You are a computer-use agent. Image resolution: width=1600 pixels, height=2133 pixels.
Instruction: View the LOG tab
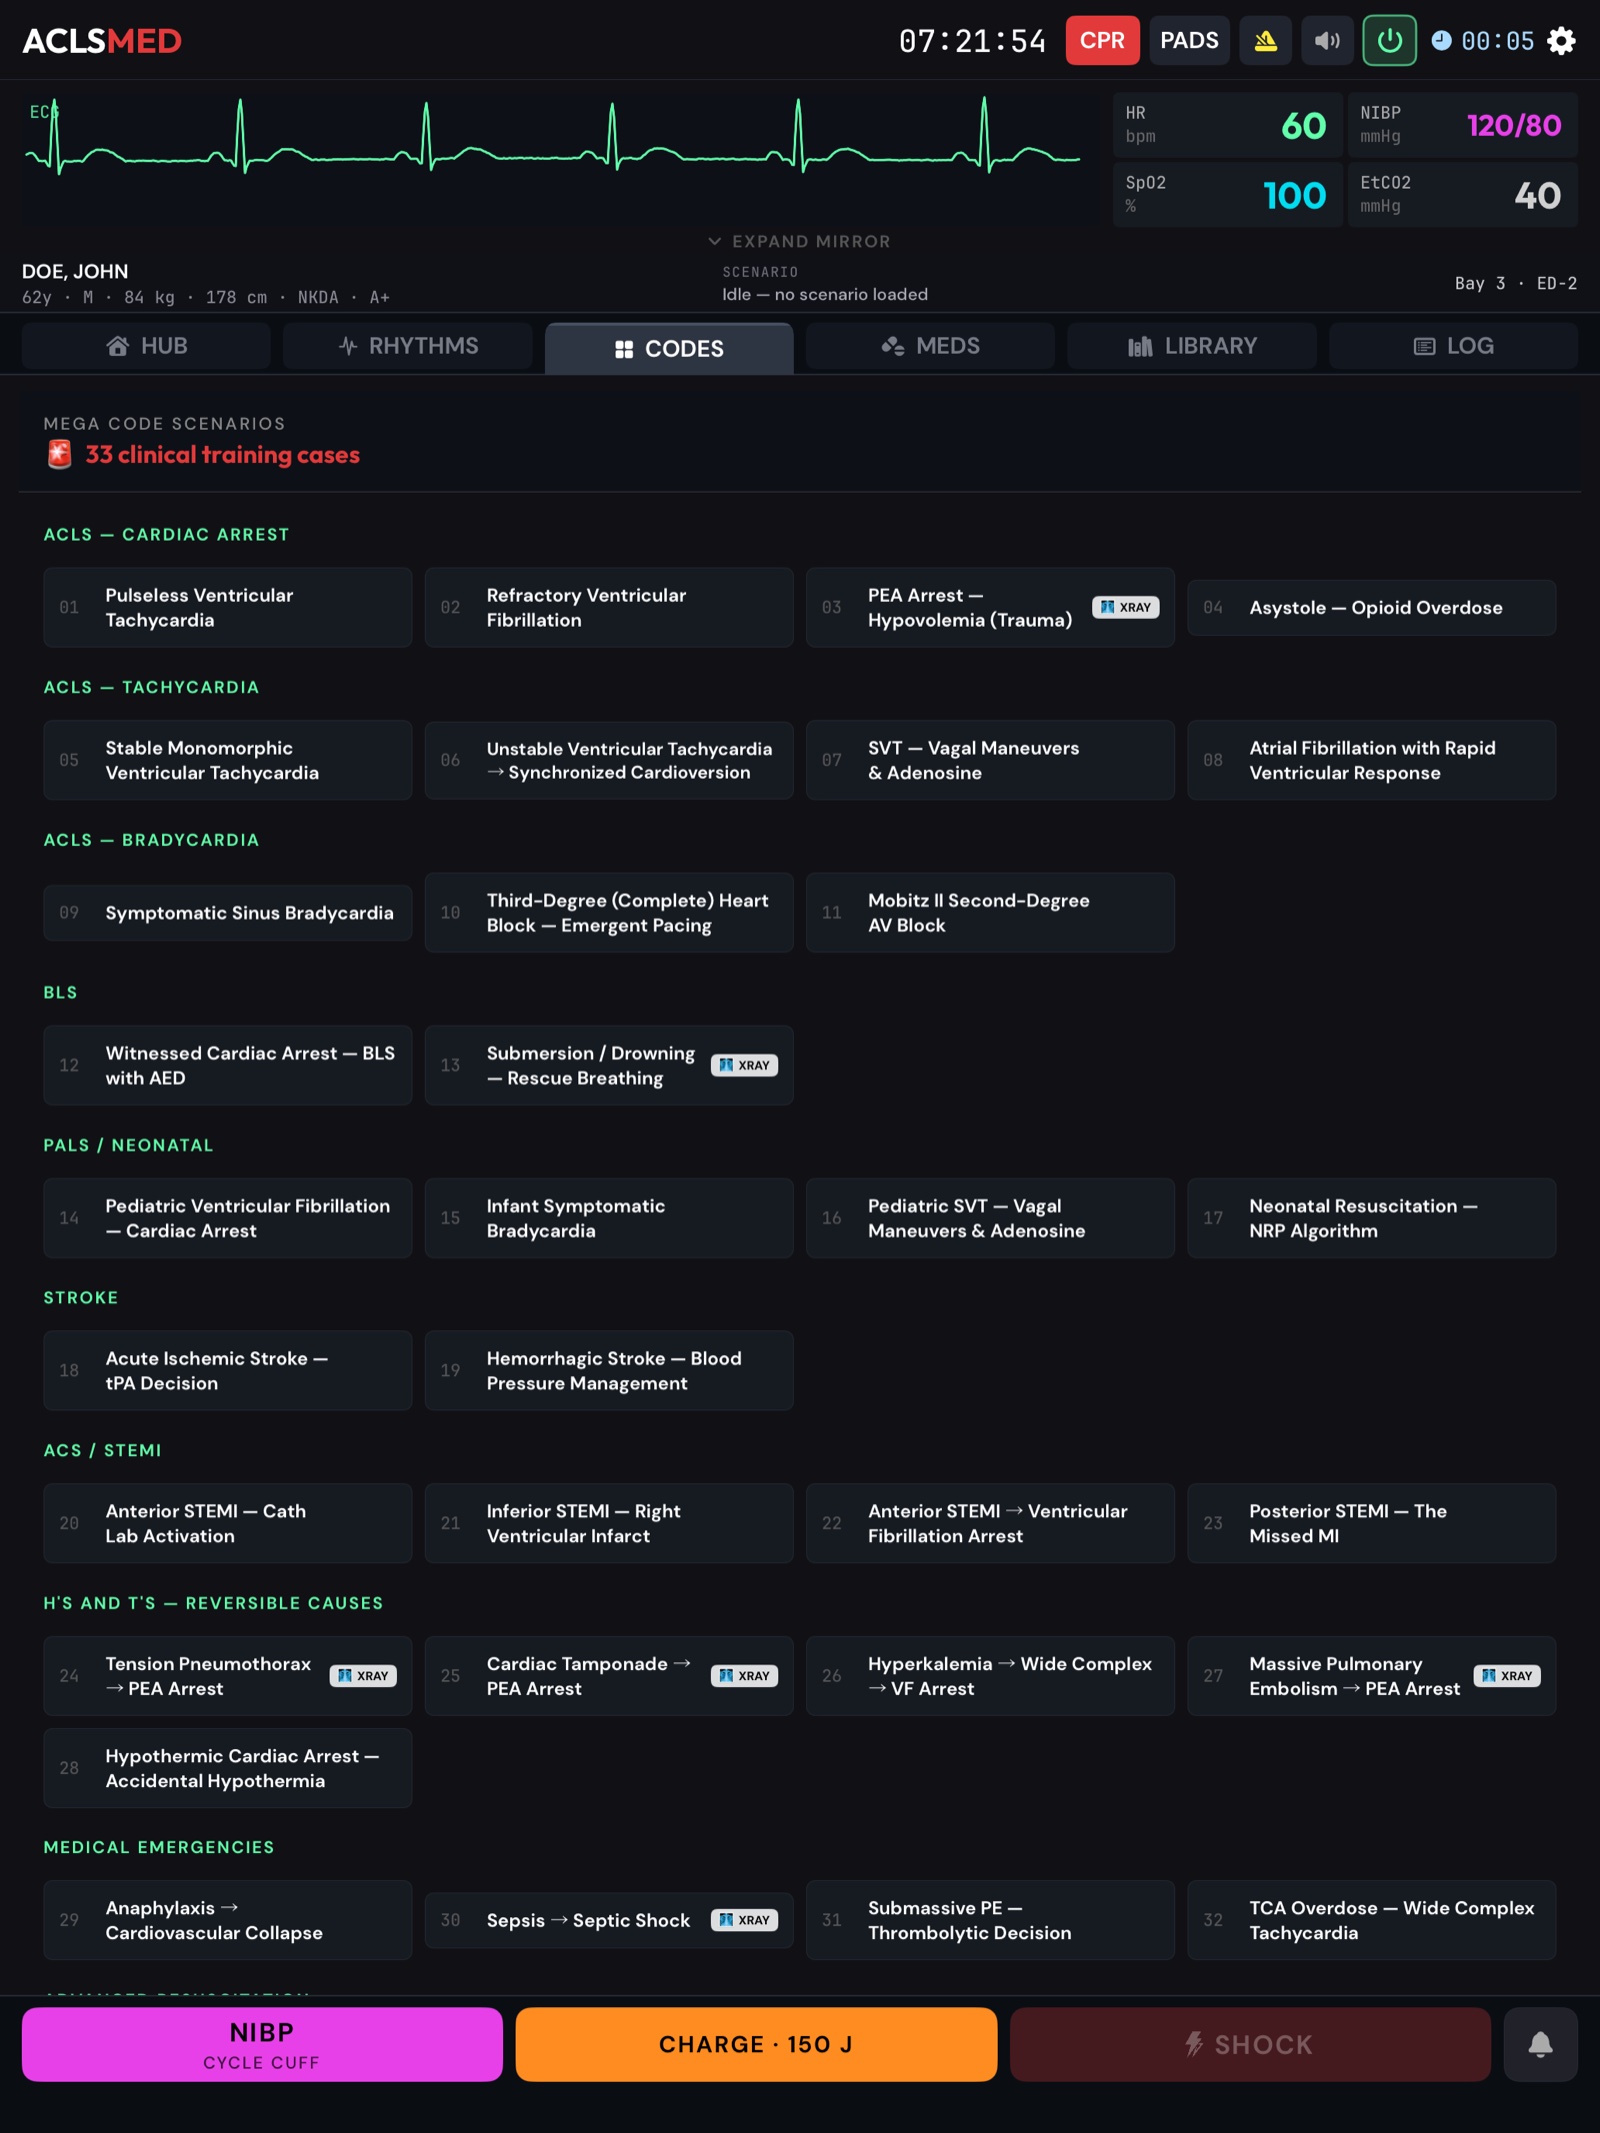click(x=1454, y=346)
